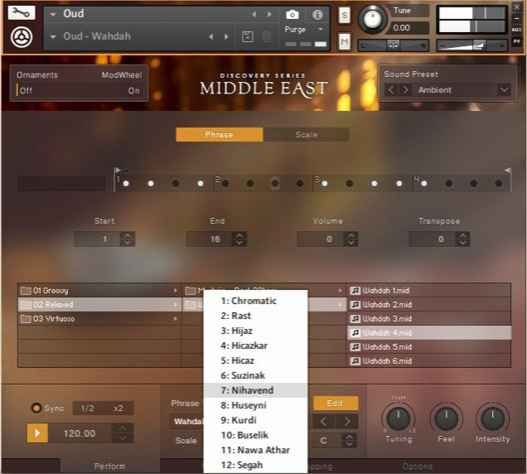Select the 02 Relaxed folder
This screenshot has width=527, height=474.
pos(99,305)
